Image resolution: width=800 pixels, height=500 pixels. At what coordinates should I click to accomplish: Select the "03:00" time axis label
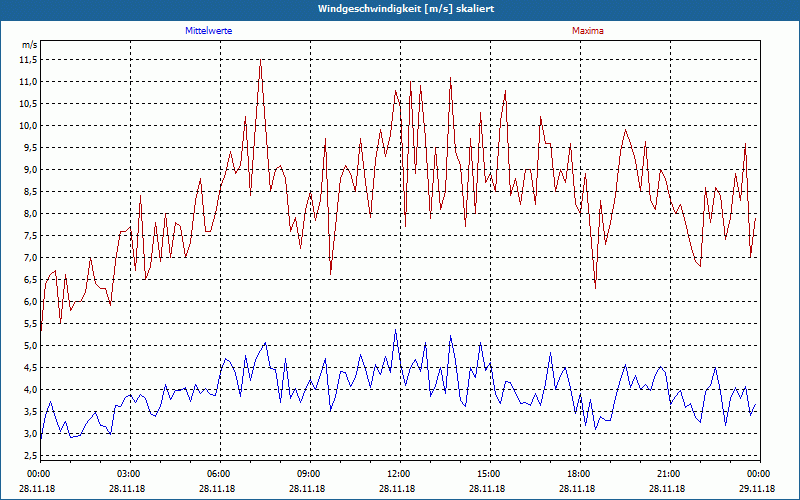coord(127,474)
